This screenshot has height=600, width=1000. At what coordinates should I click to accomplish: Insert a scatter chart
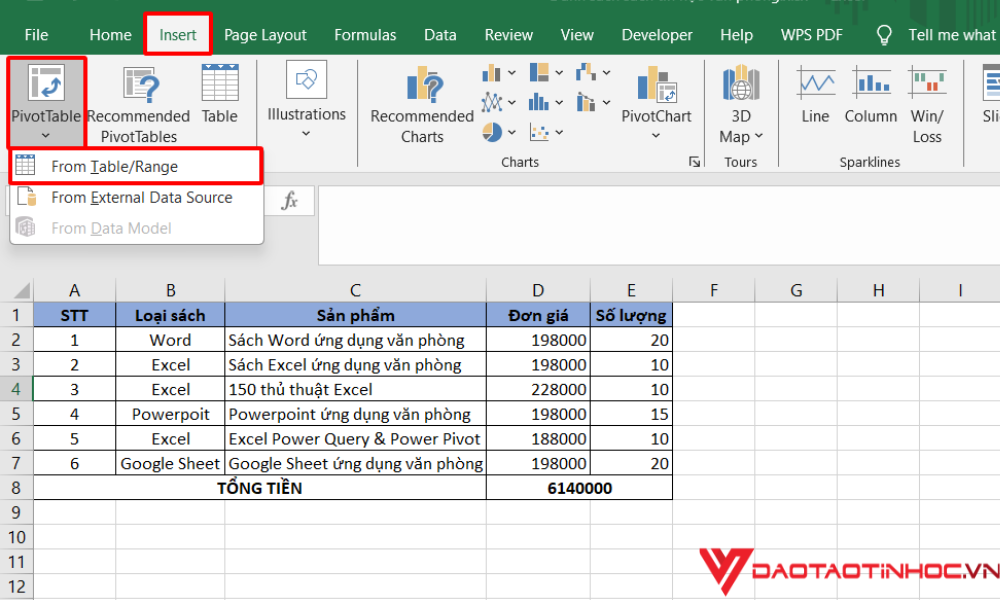[x=538, y=131]
